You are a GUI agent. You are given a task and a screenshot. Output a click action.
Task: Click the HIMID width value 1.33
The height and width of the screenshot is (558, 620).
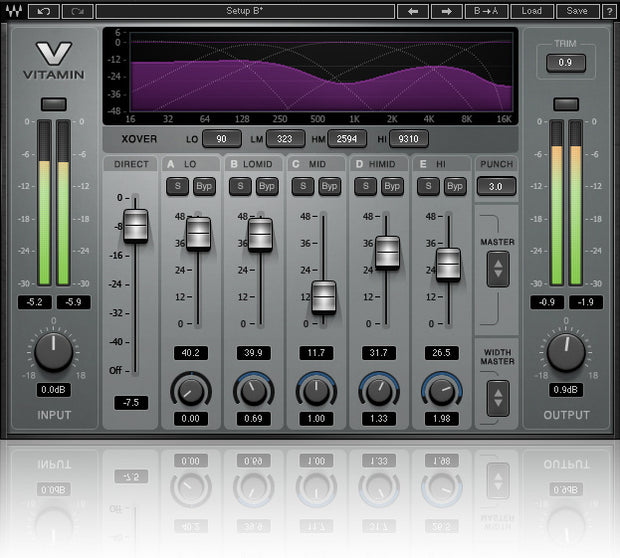(379, 418)
